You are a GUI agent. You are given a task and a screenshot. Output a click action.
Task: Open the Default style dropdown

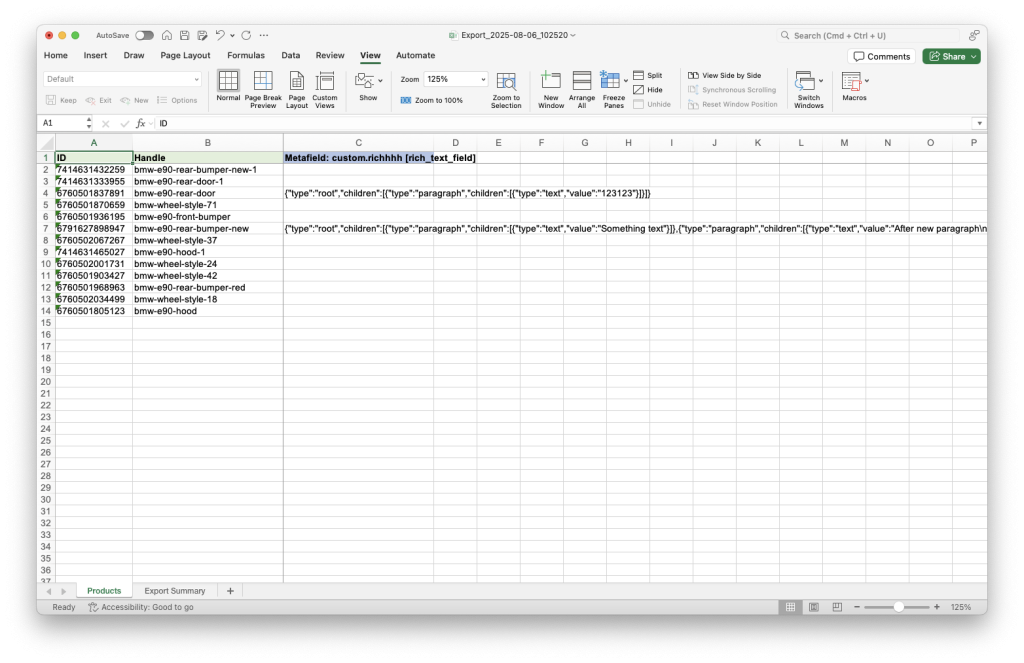point(120,78)
